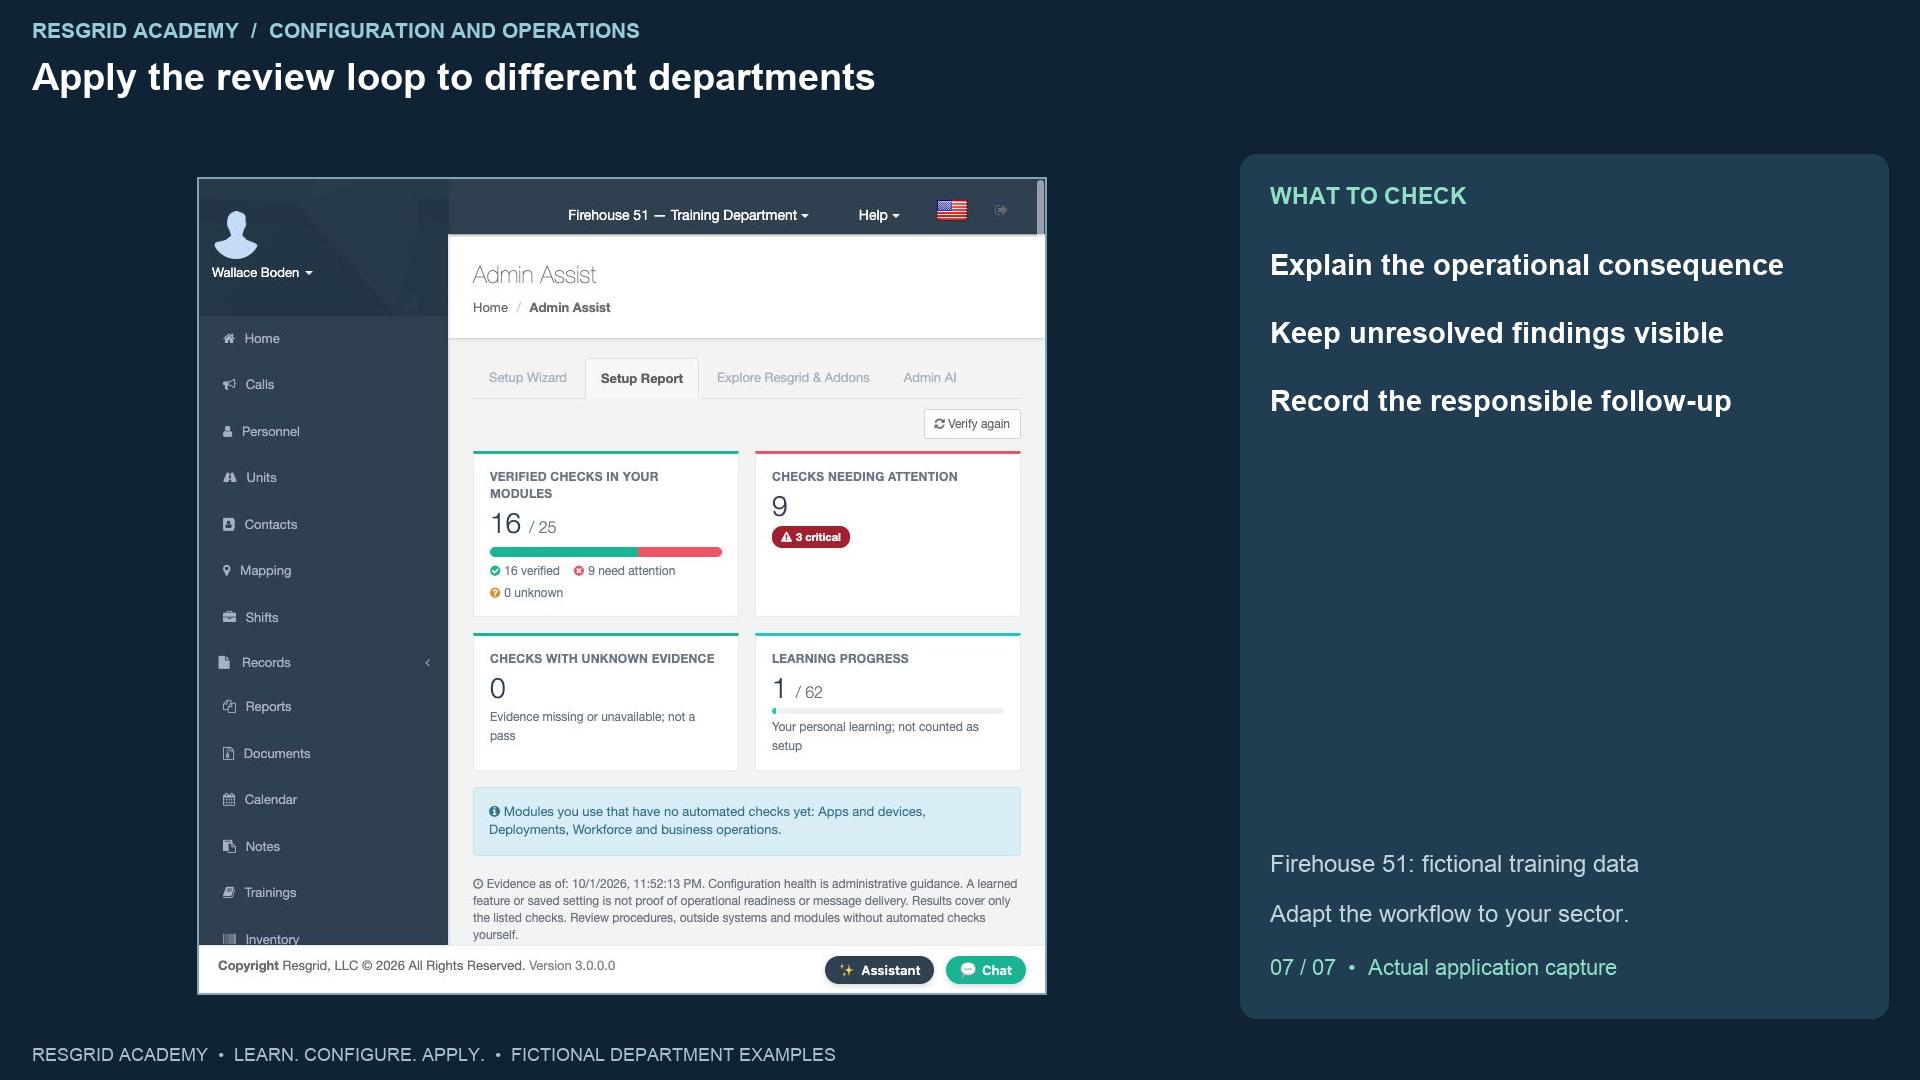This screenshot has width=1920, height=1080.
Task: Click the Checks With Unknown Evidence title
Action: (x=602, y=660)
